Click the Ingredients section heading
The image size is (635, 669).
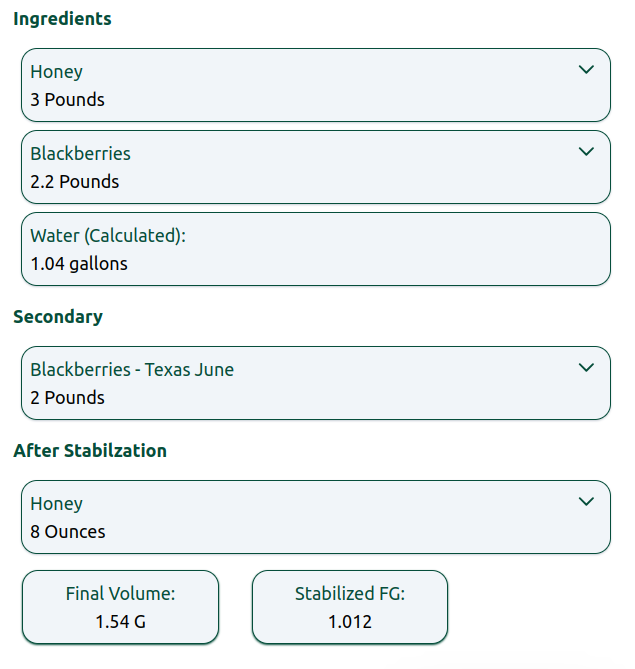pyautogui.click(x=62, y=19)
